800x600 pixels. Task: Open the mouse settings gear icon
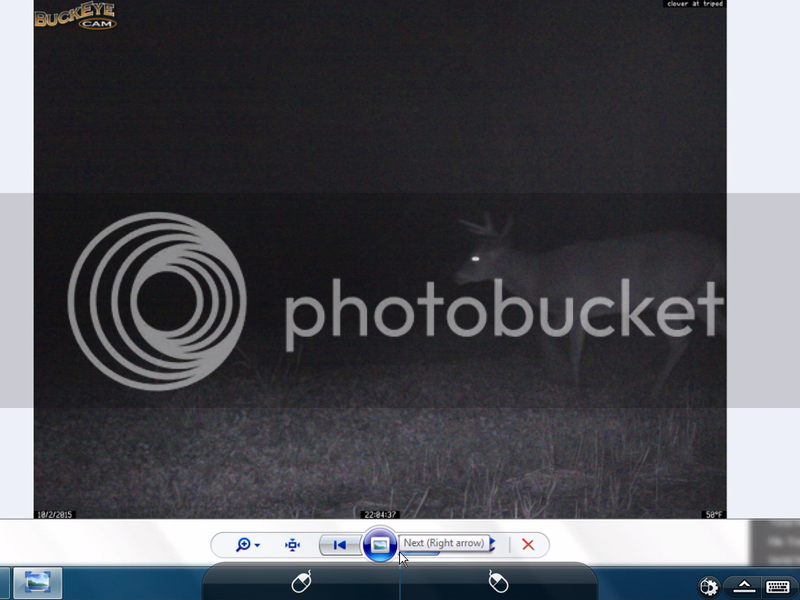[x=708, y=586]
